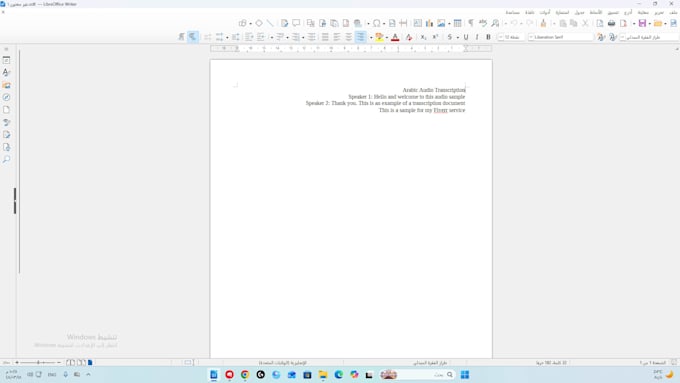Open the sidebar Gallery panel icon
Image resolution: width=680 pixels, height=383 pixels.
(x=6, y=85)
